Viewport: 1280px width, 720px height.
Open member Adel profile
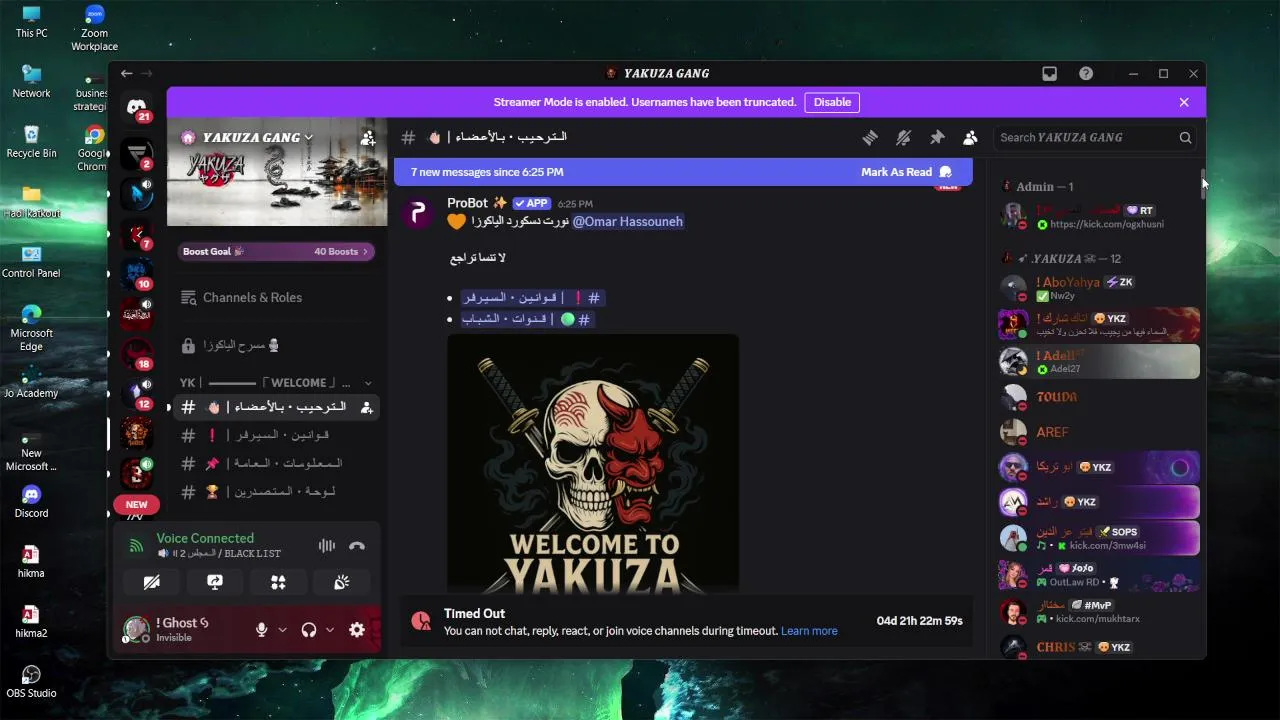1099,361
